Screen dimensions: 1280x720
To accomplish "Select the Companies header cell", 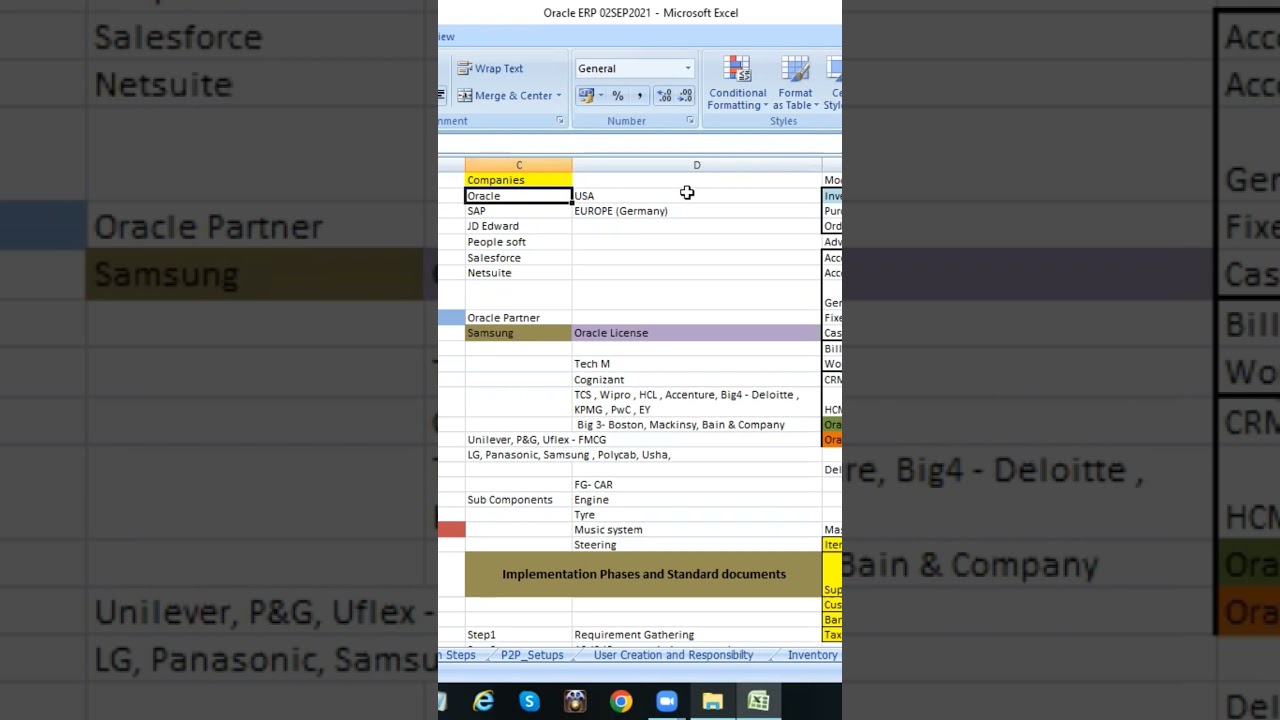I will click(x=518, y=180).
